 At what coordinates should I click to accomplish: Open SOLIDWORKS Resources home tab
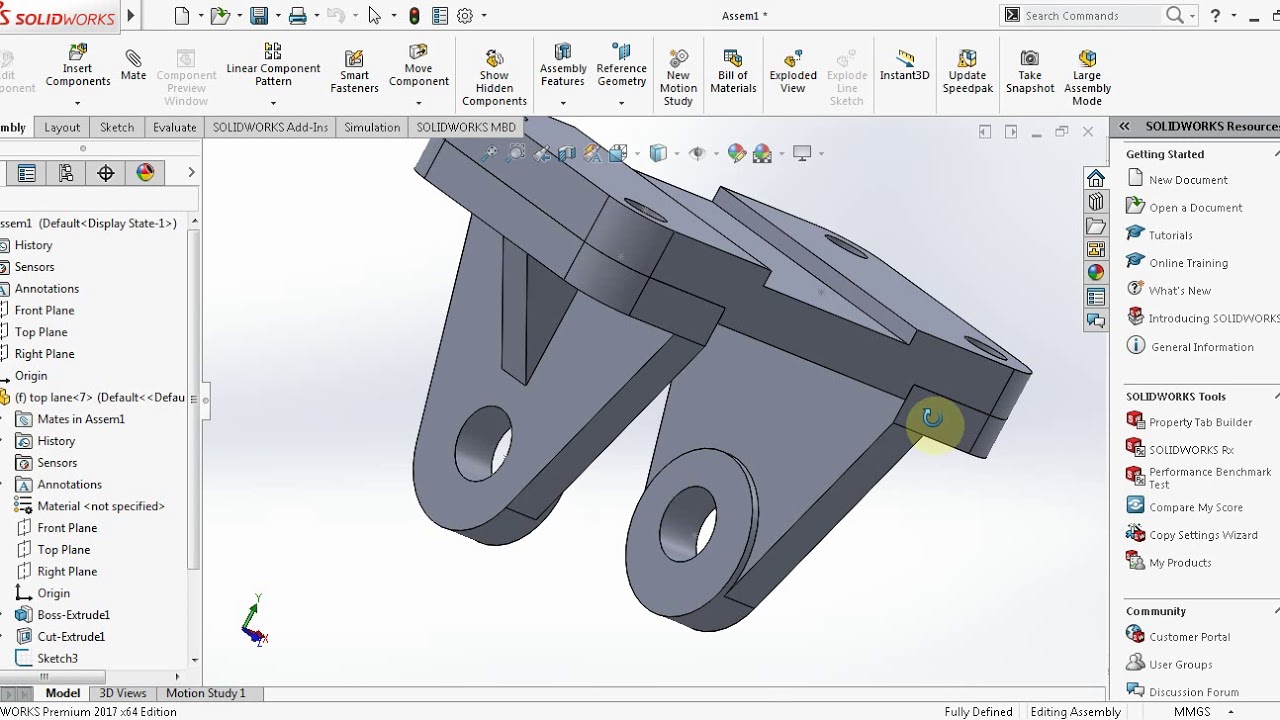[1096, 179]
